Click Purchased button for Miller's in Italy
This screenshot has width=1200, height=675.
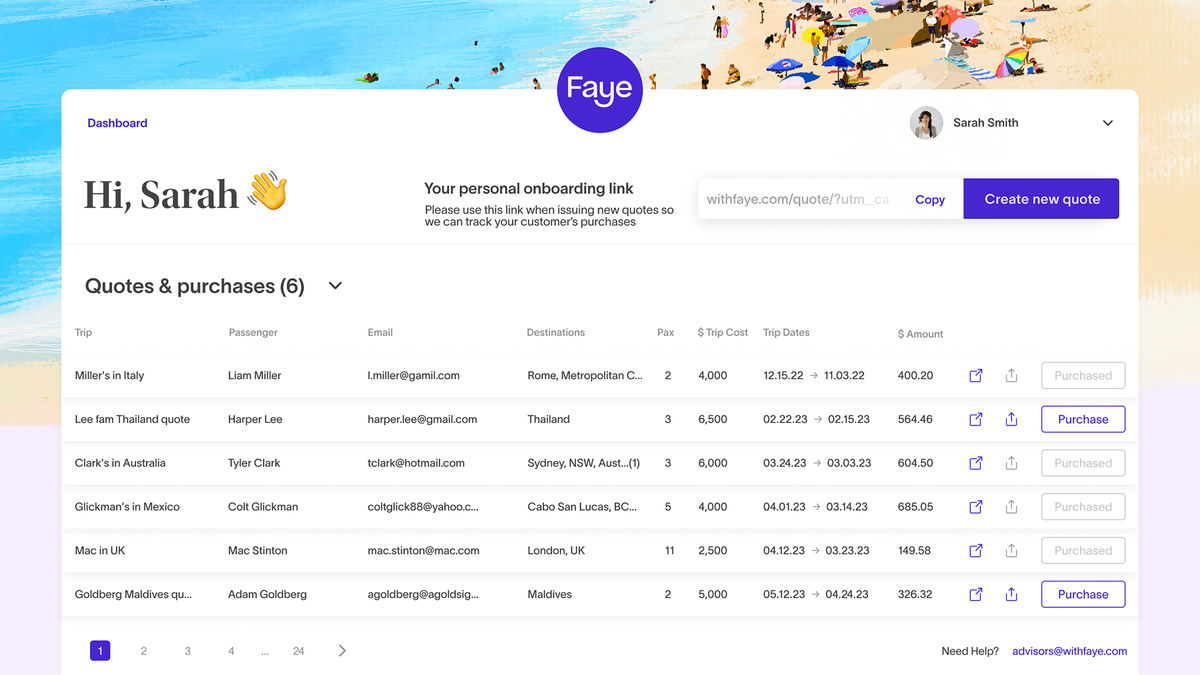(x=1083, y=376)
